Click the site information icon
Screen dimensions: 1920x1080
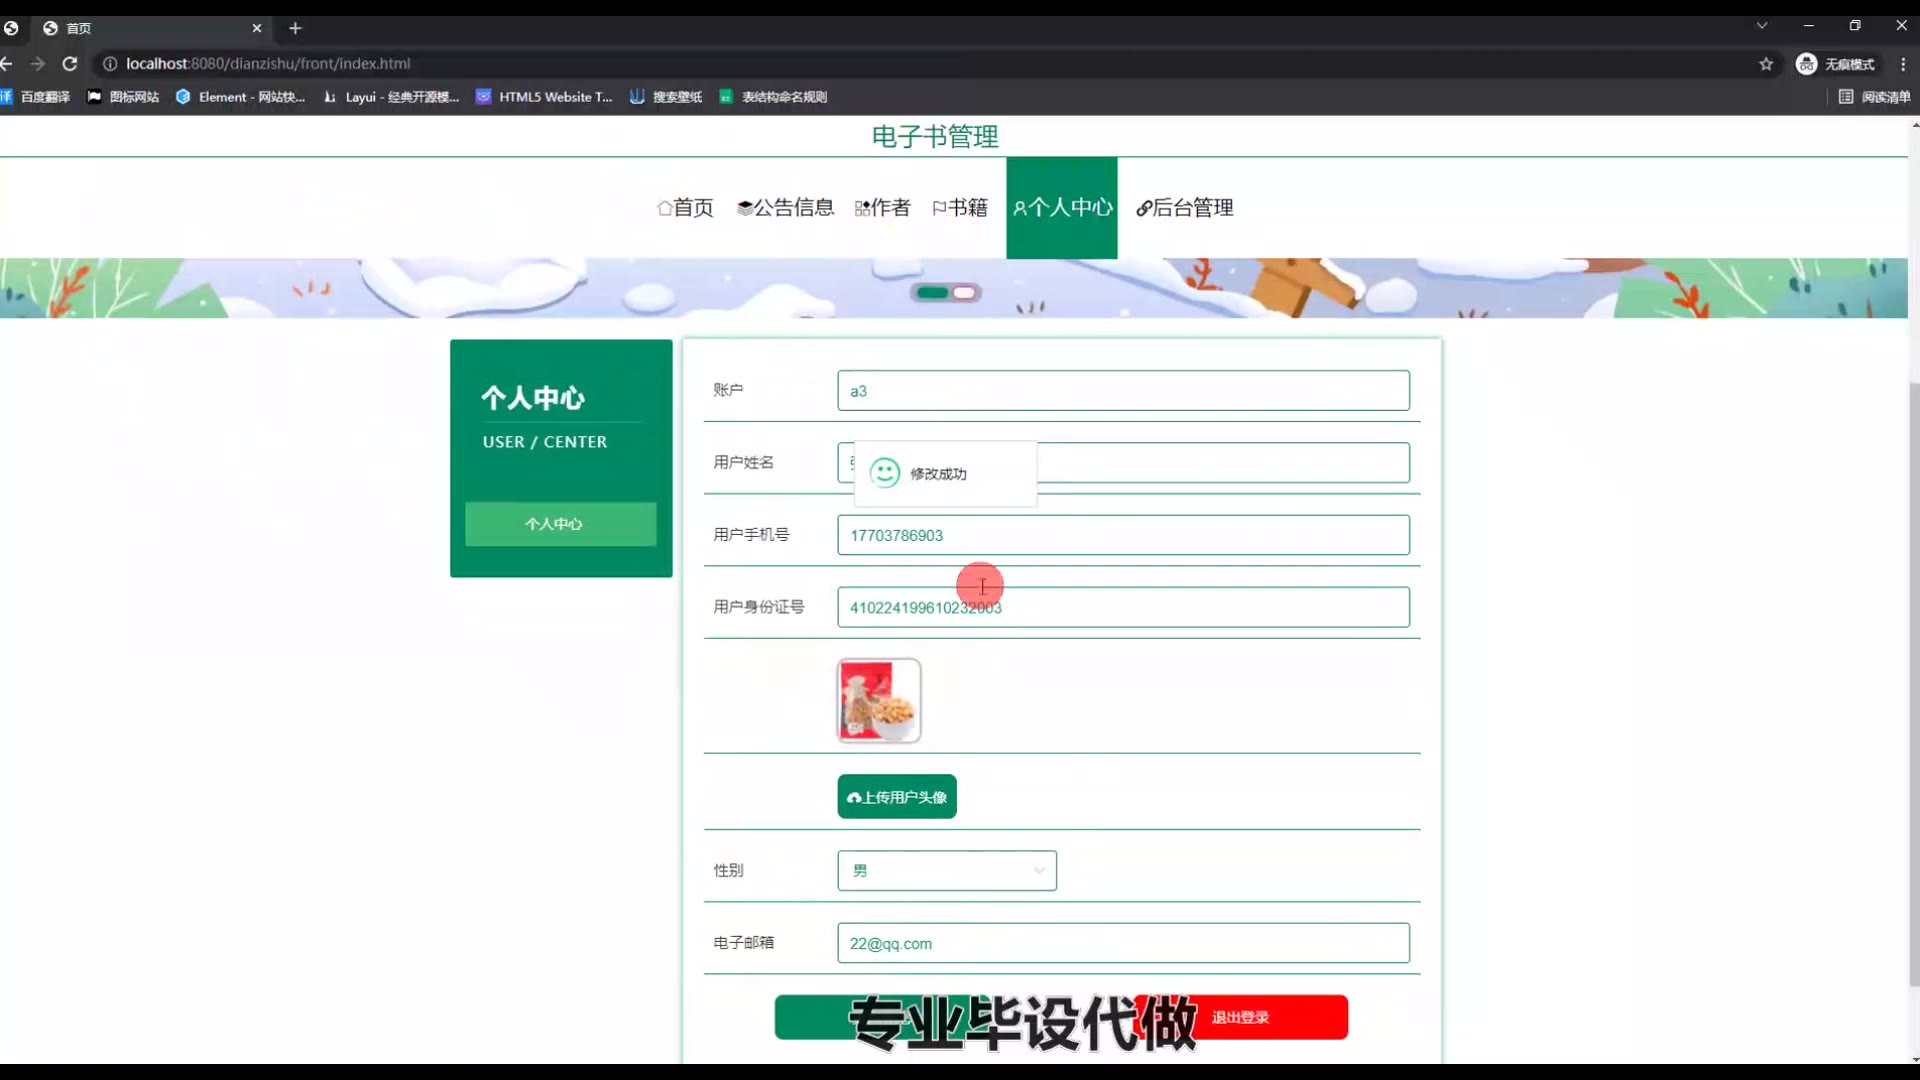(x=110, y=64)
